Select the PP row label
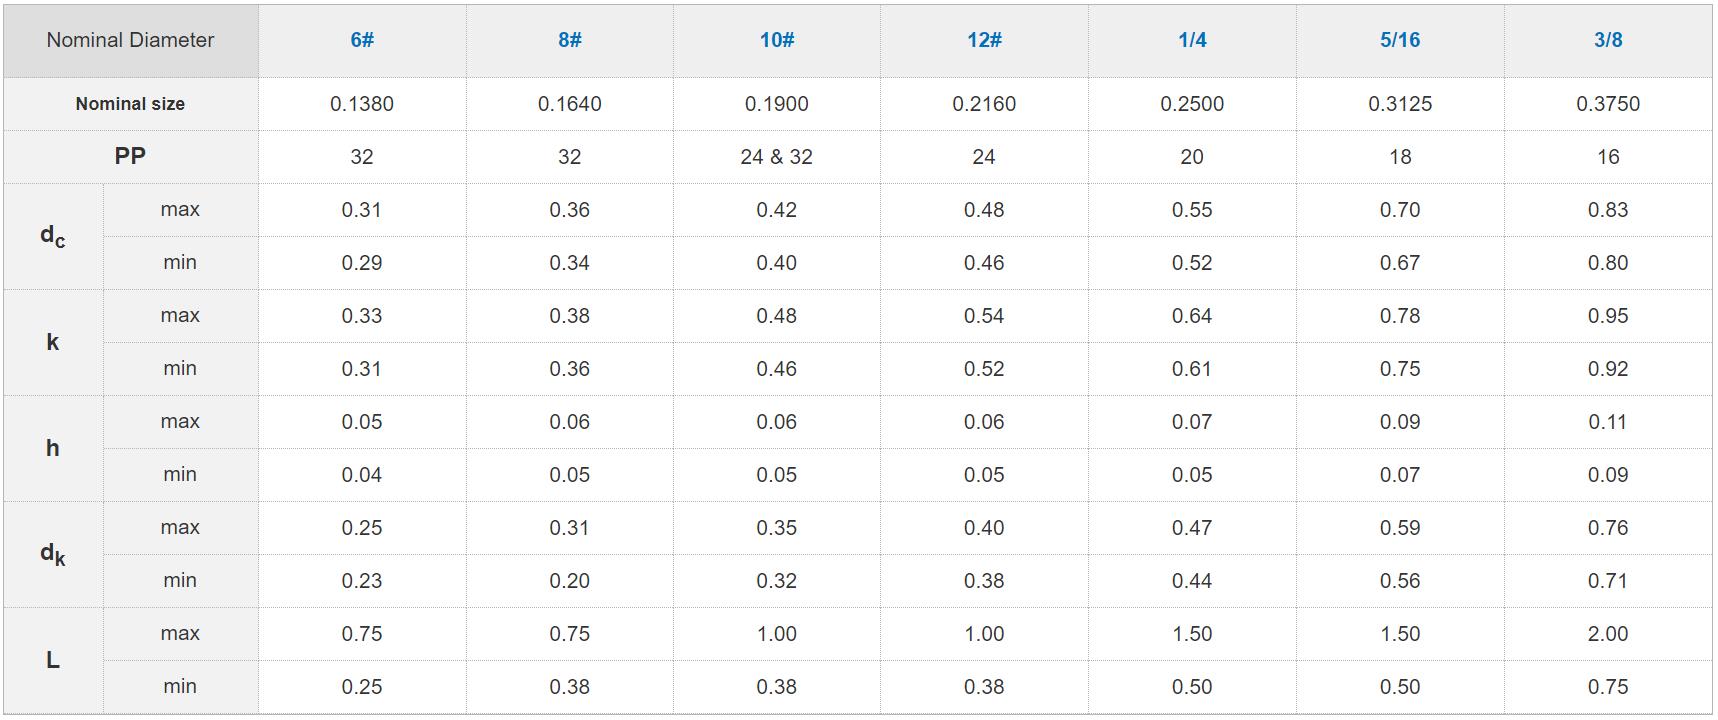The width and height of the screenshot is (1718, 720). coord(130,156)
